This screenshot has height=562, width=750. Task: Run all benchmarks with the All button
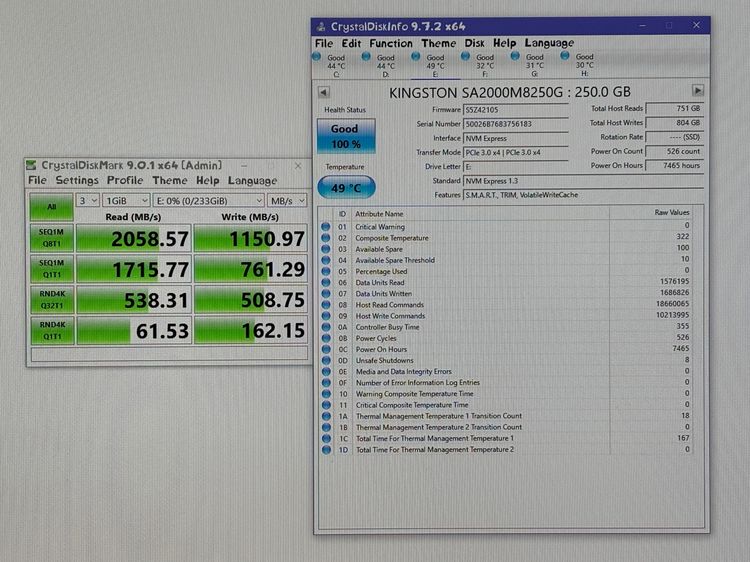pos(52,207)
